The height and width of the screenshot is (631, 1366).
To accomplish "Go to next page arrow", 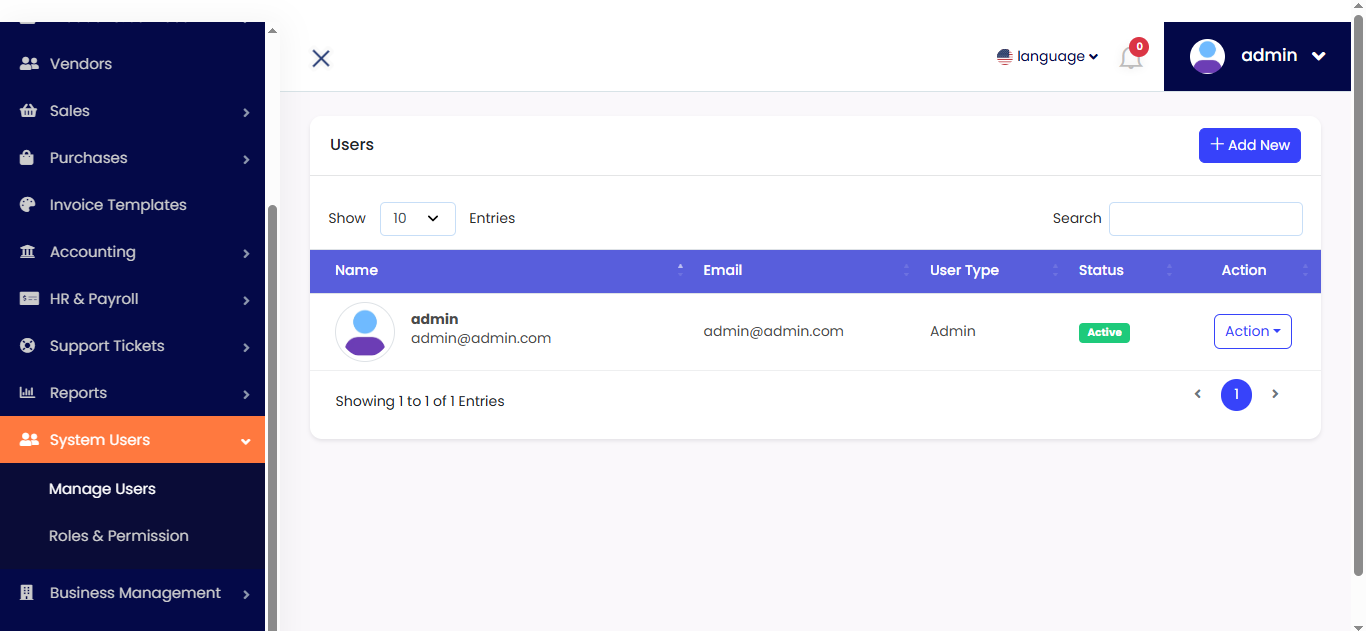I will click(x=1275, y=394).
